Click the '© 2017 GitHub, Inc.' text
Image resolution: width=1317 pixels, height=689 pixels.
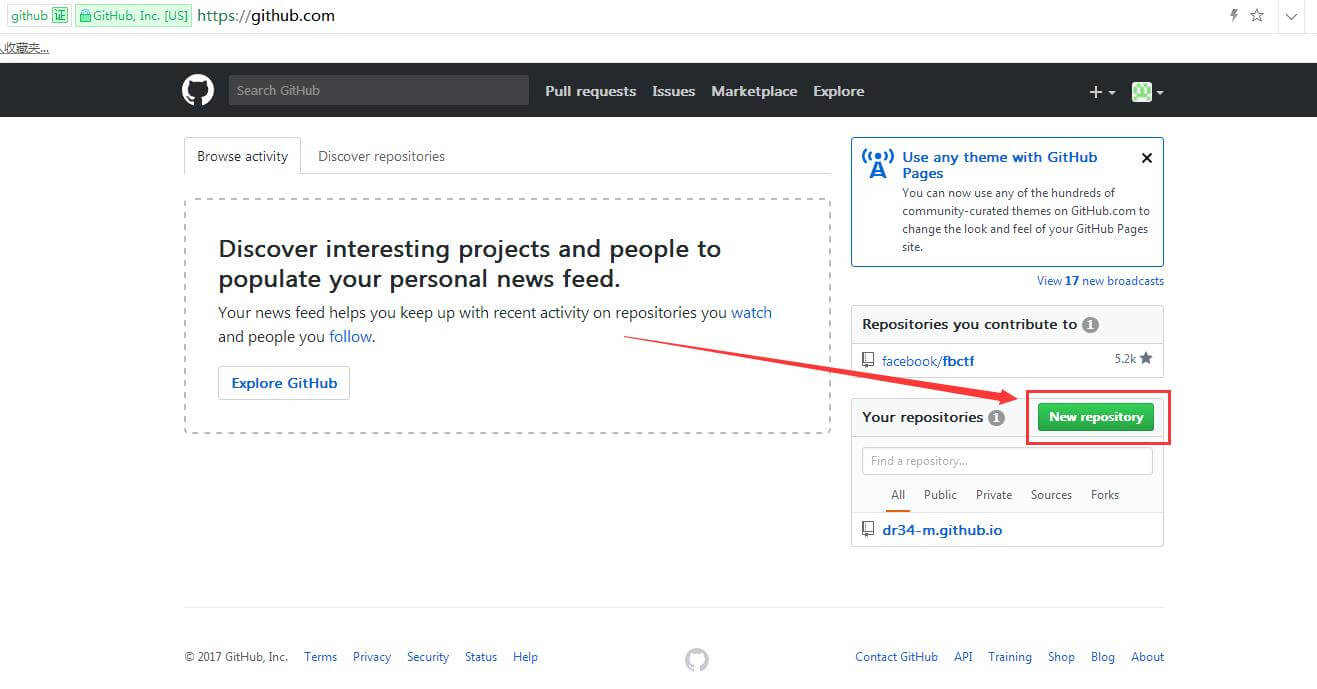[236, 657]
